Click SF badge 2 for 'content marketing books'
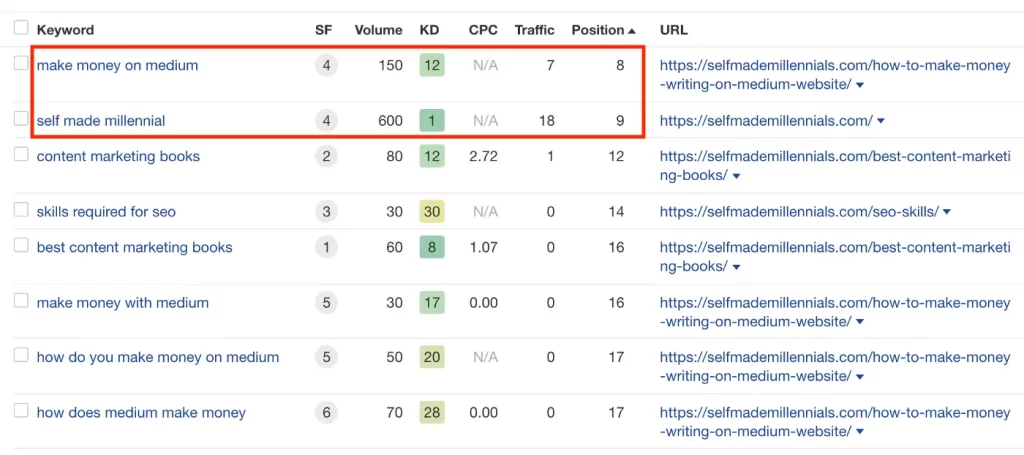Viewport: 1024px width, 455px height. click(325, 157)
